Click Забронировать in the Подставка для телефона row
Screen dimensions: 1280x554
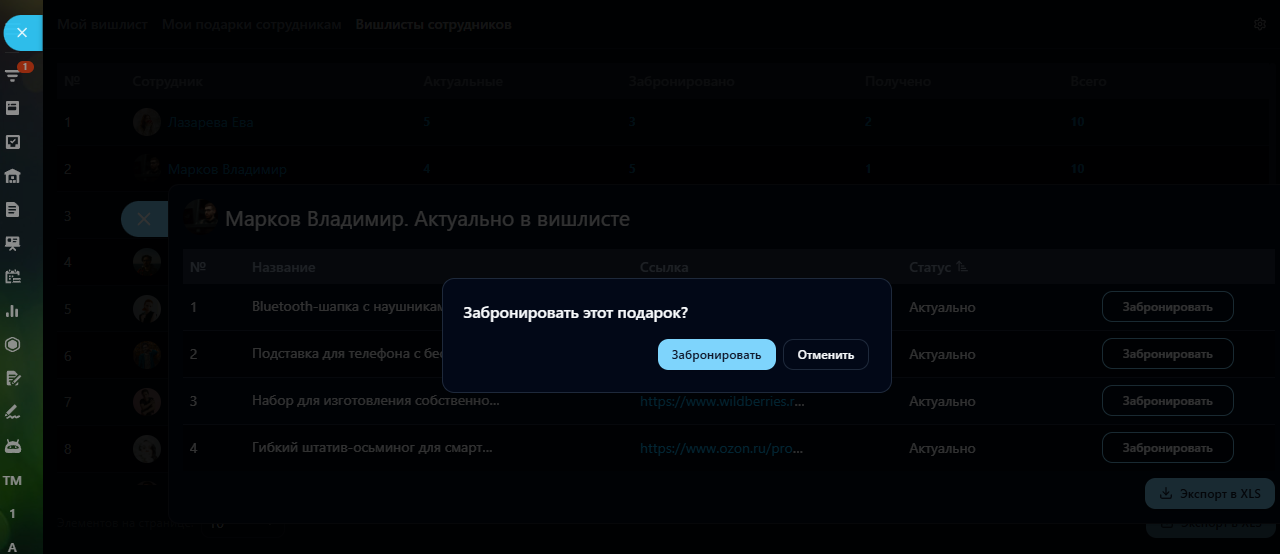tap(1167, 354)
